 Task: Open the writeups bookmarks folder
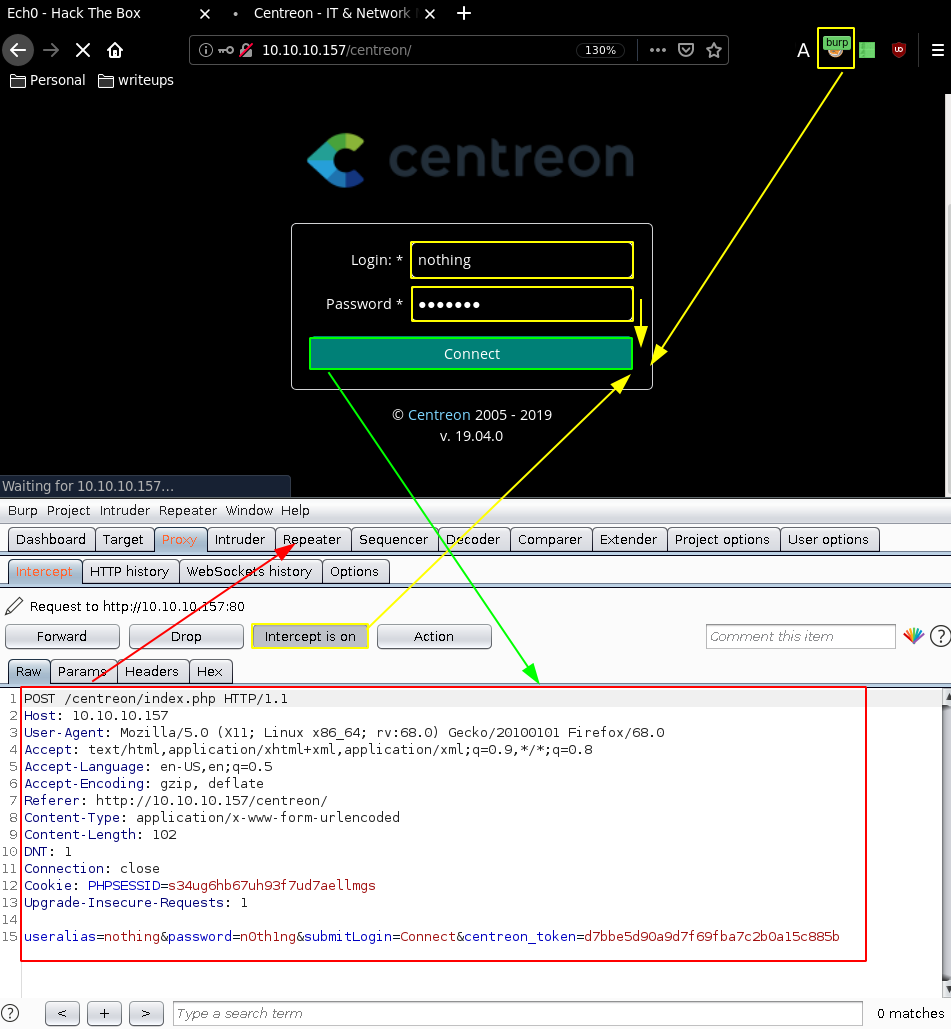pyautogui.click(x=136, y=80)
